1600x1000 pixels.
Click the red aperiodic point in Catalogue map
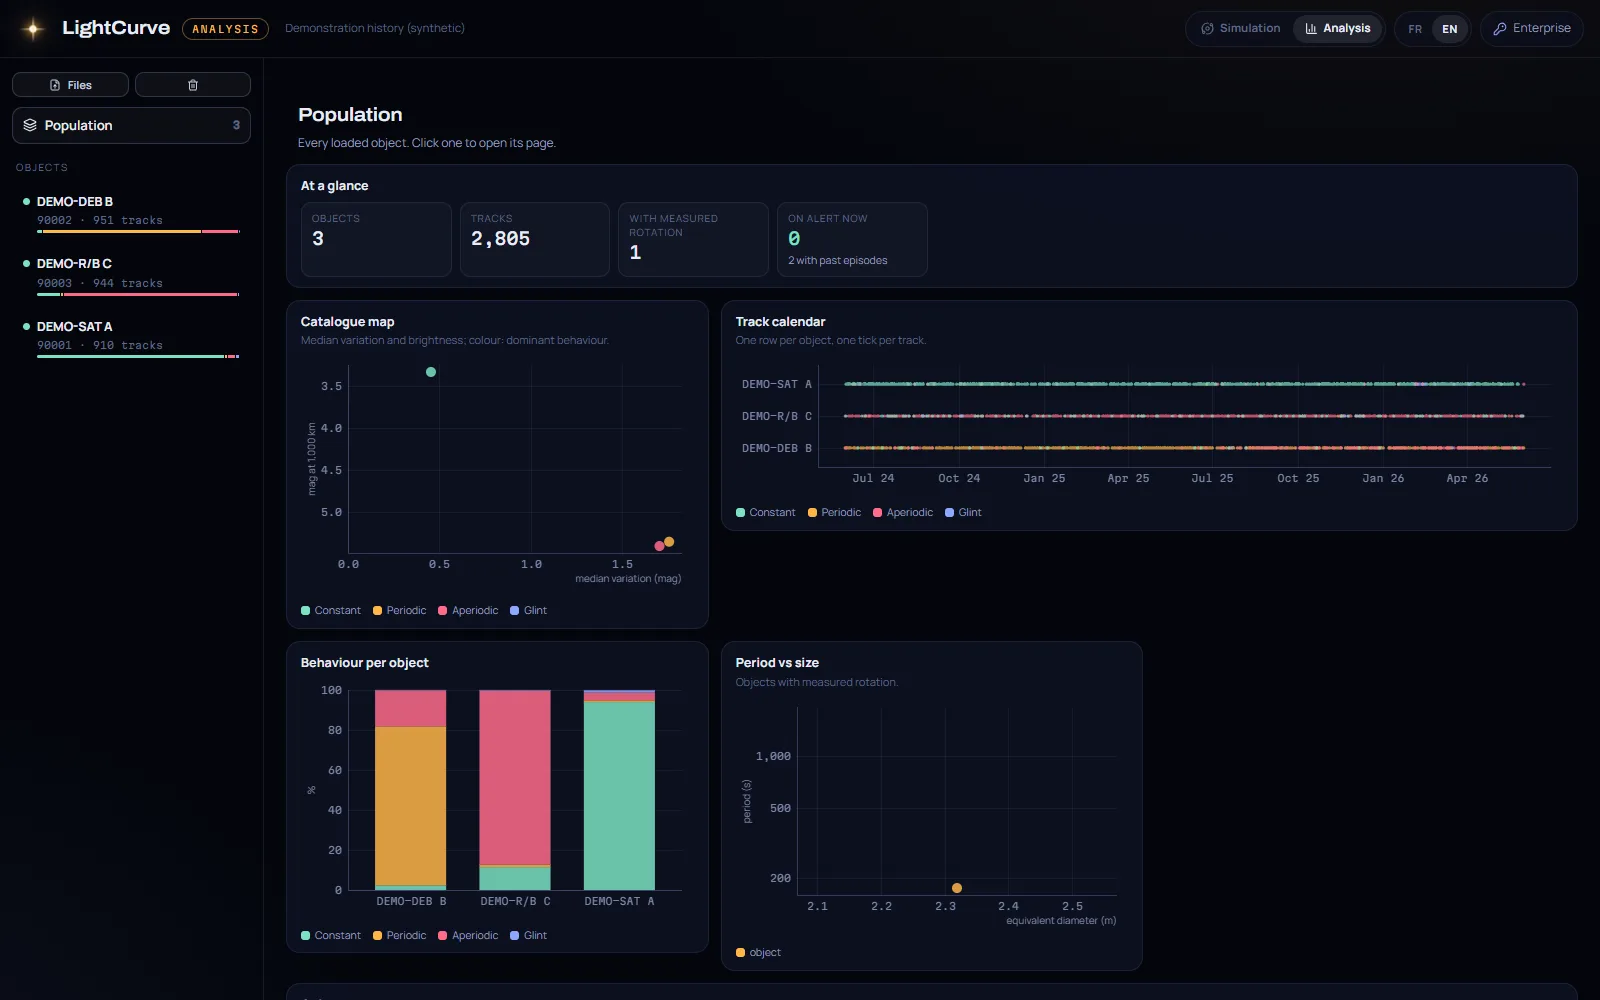click(x=659, y=546)
